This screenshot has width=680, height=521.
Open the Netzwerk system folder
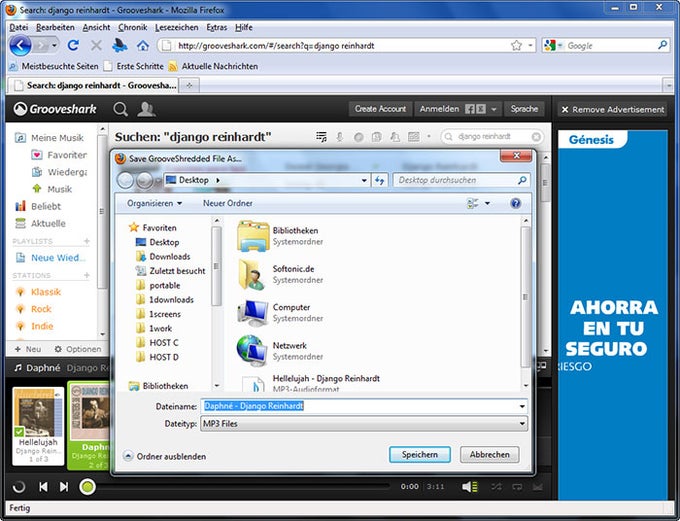[281, 351]
